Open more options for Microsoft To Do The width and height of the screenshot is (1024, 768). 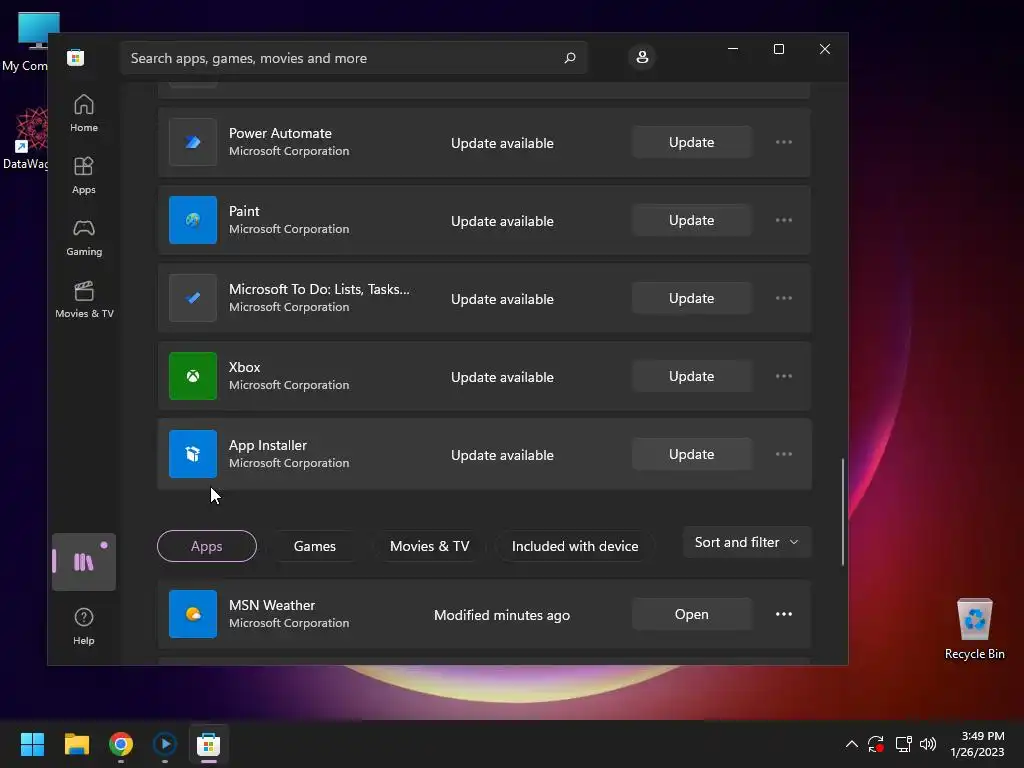[x=784, y=298]
